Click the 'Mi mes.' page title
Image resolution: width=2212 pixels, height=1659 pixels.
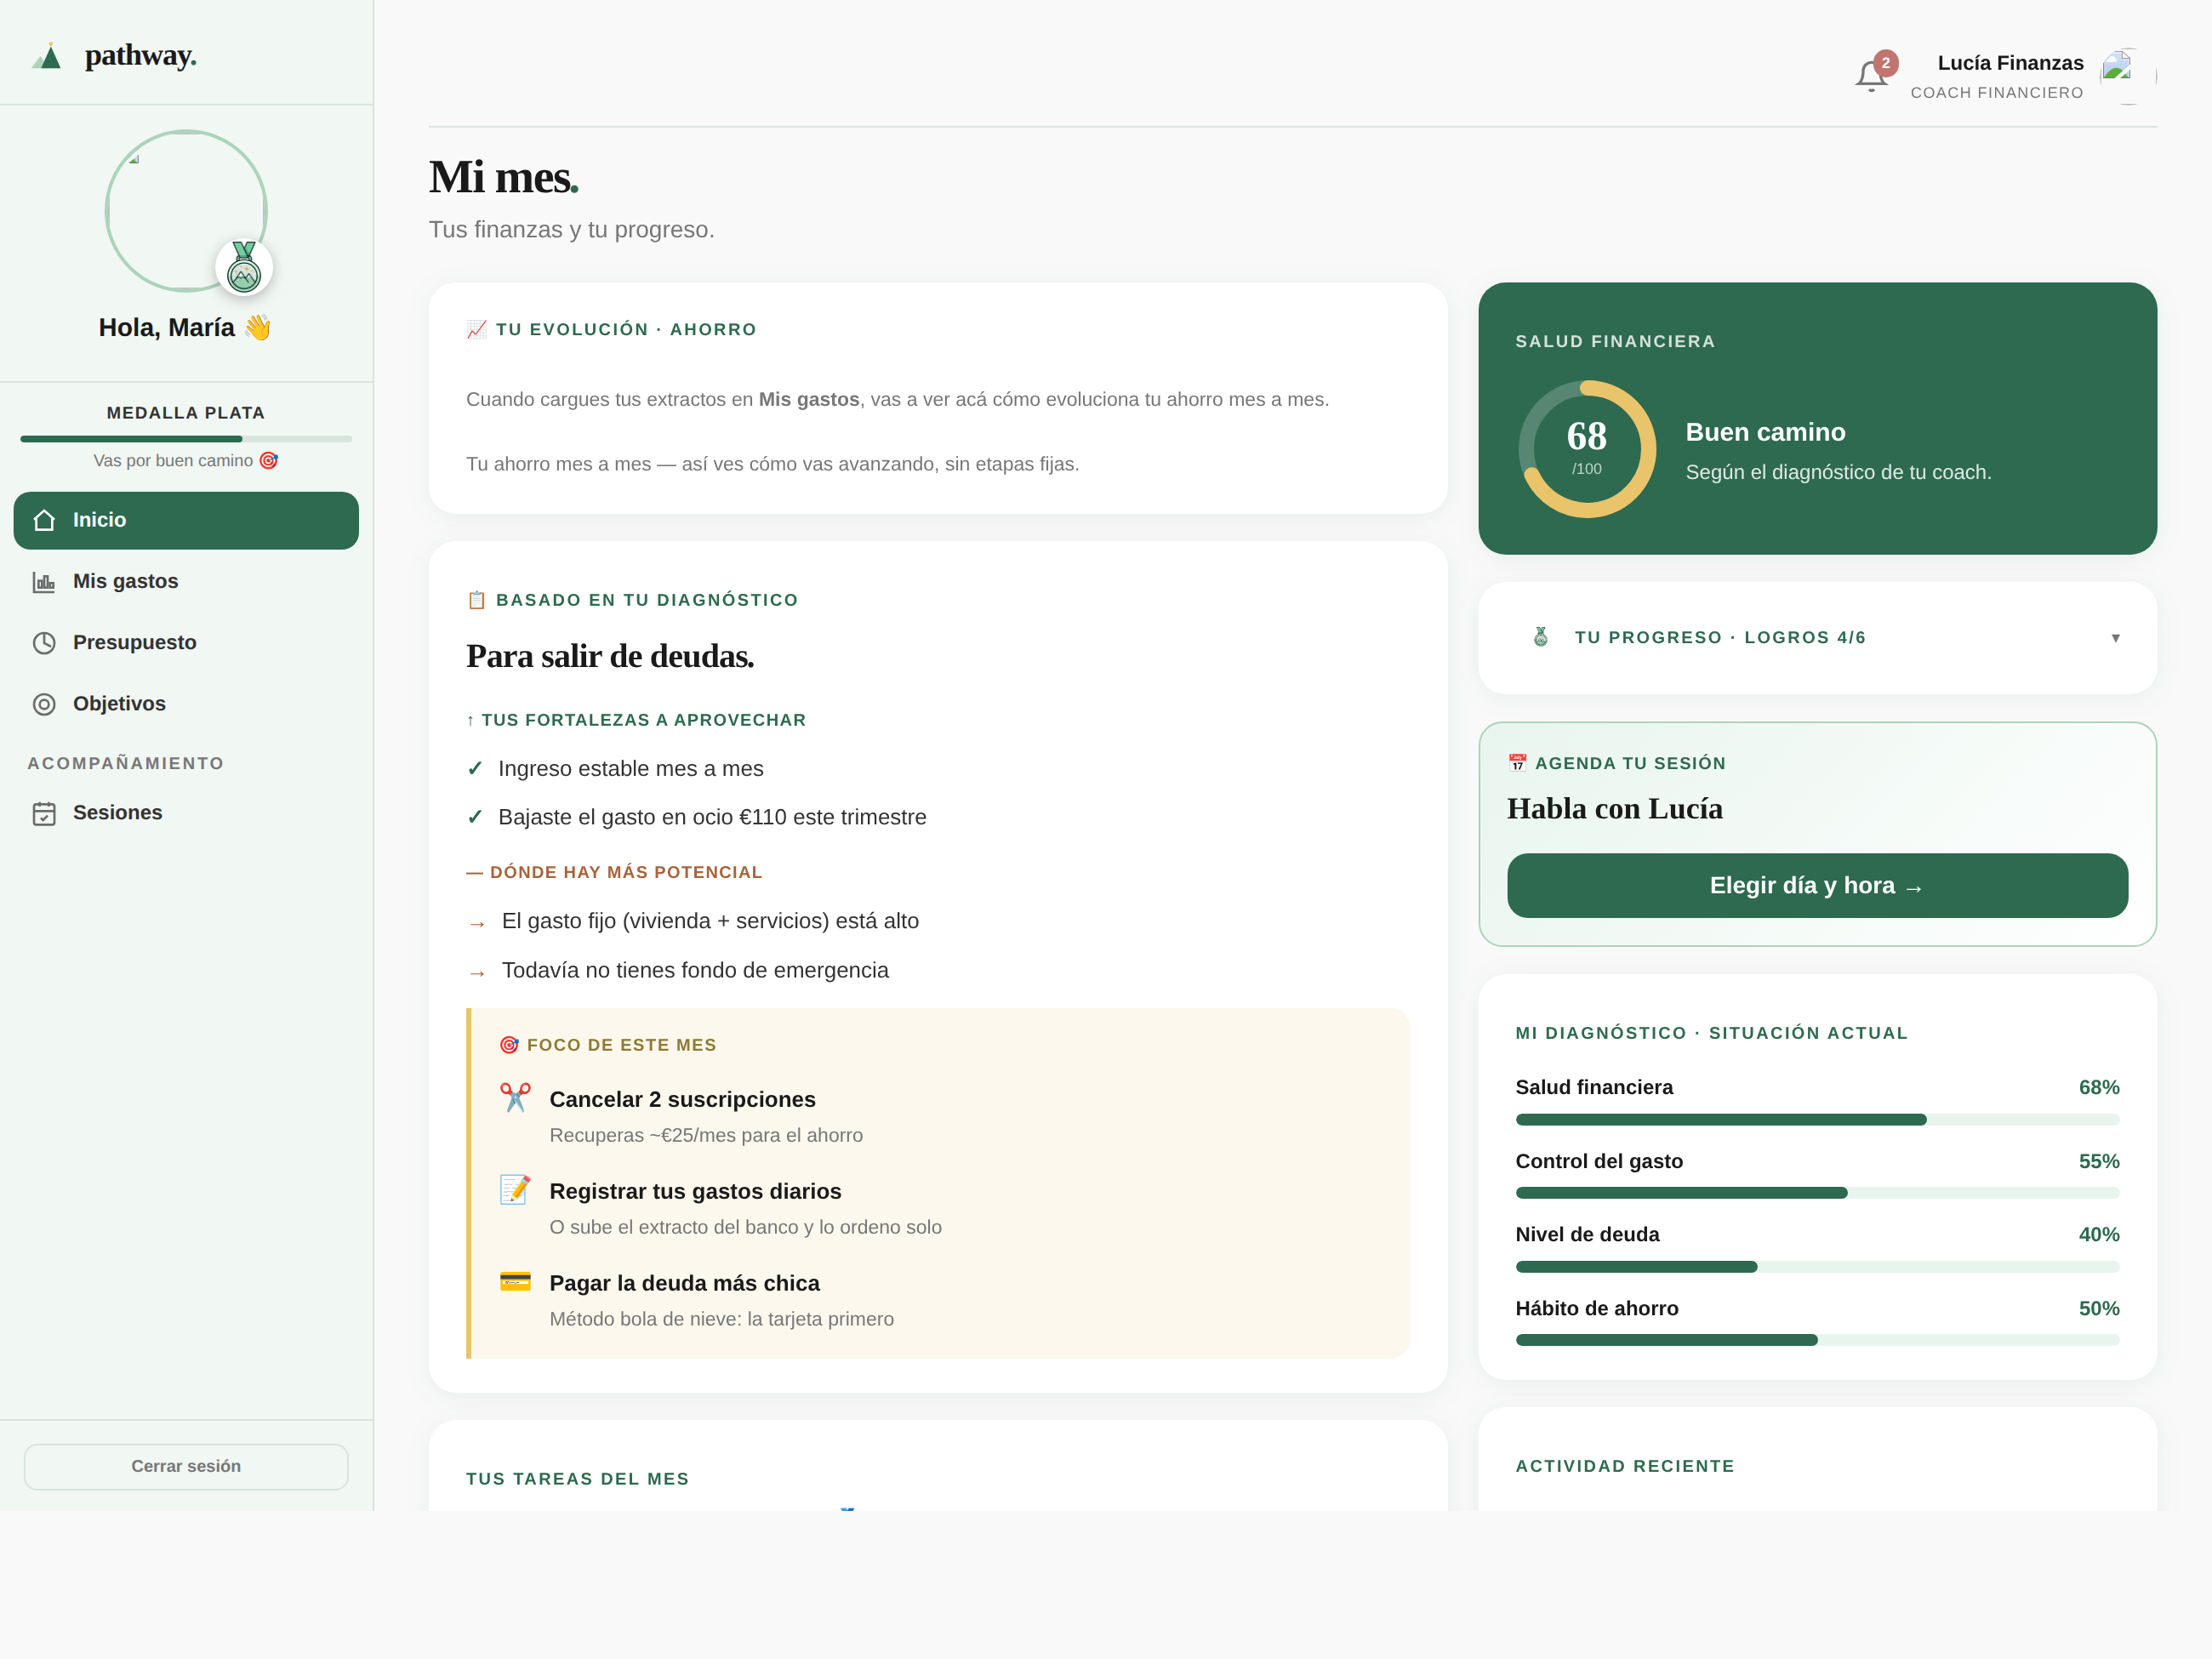click(x=504, y=178)
